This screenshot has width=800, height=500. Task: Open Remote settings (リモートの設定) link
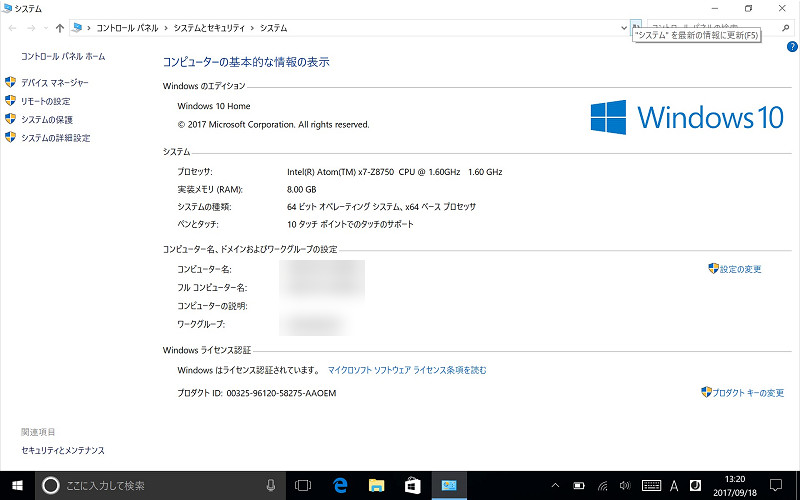(x=45, y=101)
